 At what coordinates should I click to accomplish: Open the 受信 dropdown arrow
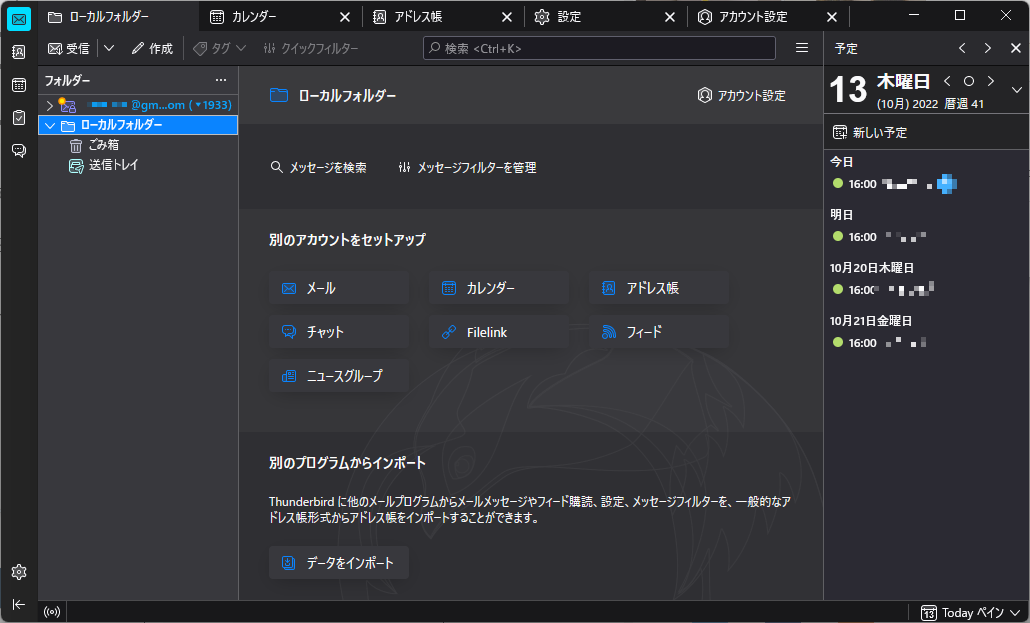pyautogui.click(x=107, y=47)
